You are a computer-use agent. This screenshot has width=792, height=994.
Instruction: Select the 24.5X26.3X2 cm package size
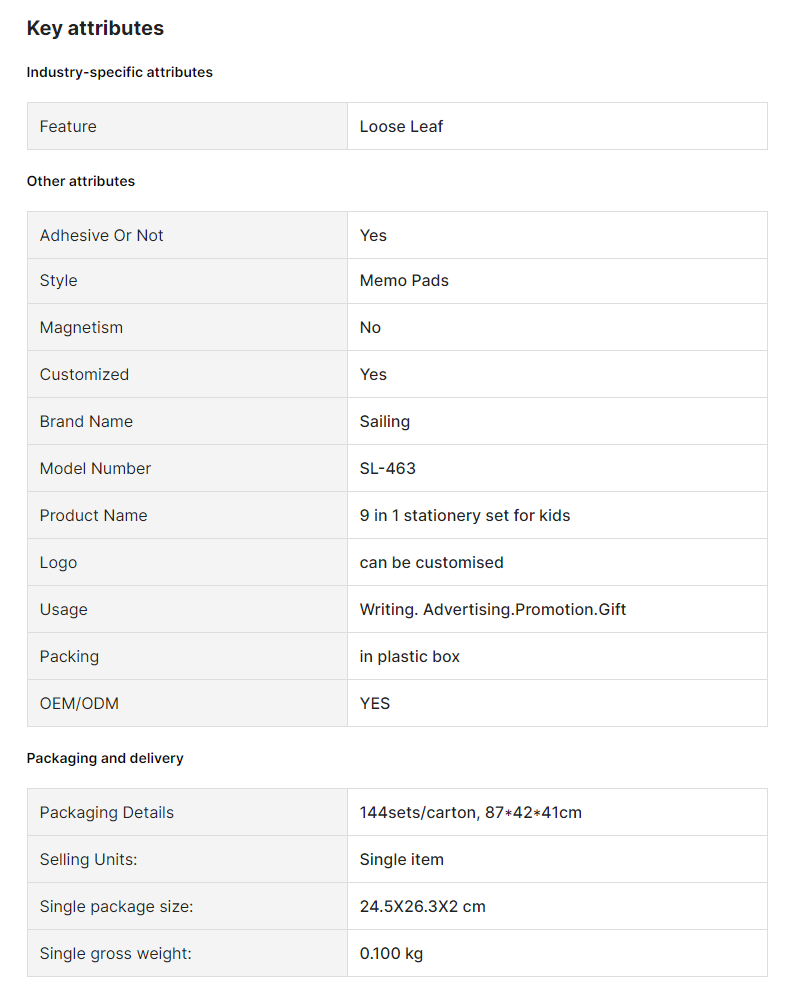pos(422,907)
